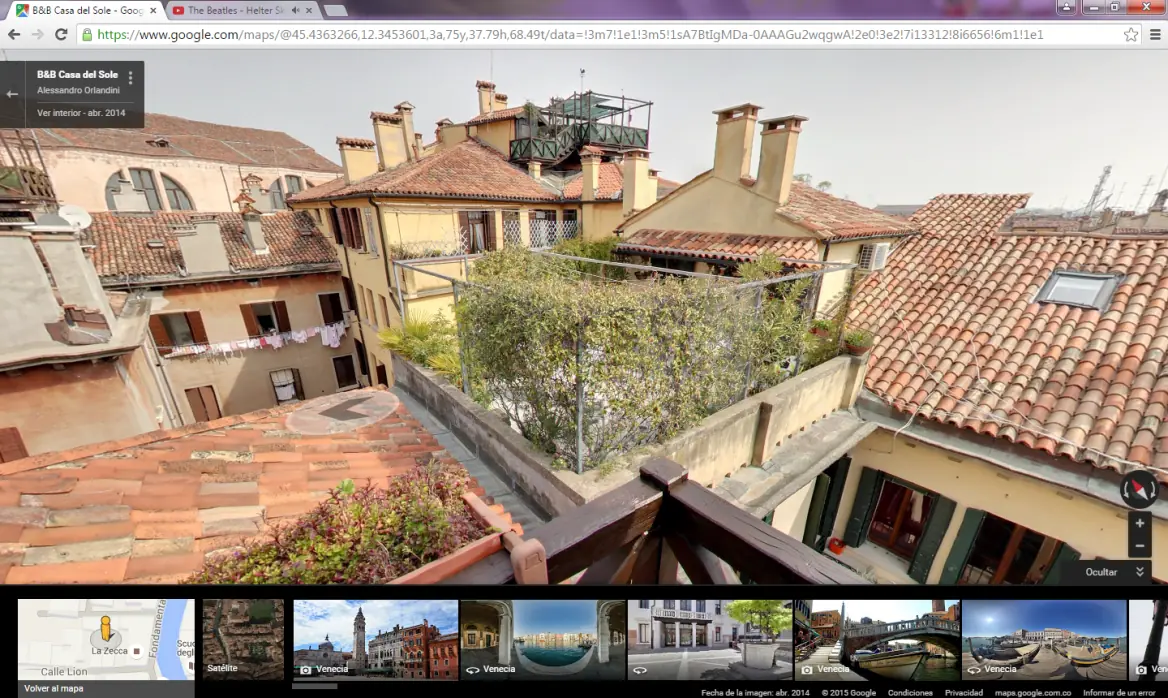
Task: Switch to The Beatles YouTube tab
Action: [235, 10]
